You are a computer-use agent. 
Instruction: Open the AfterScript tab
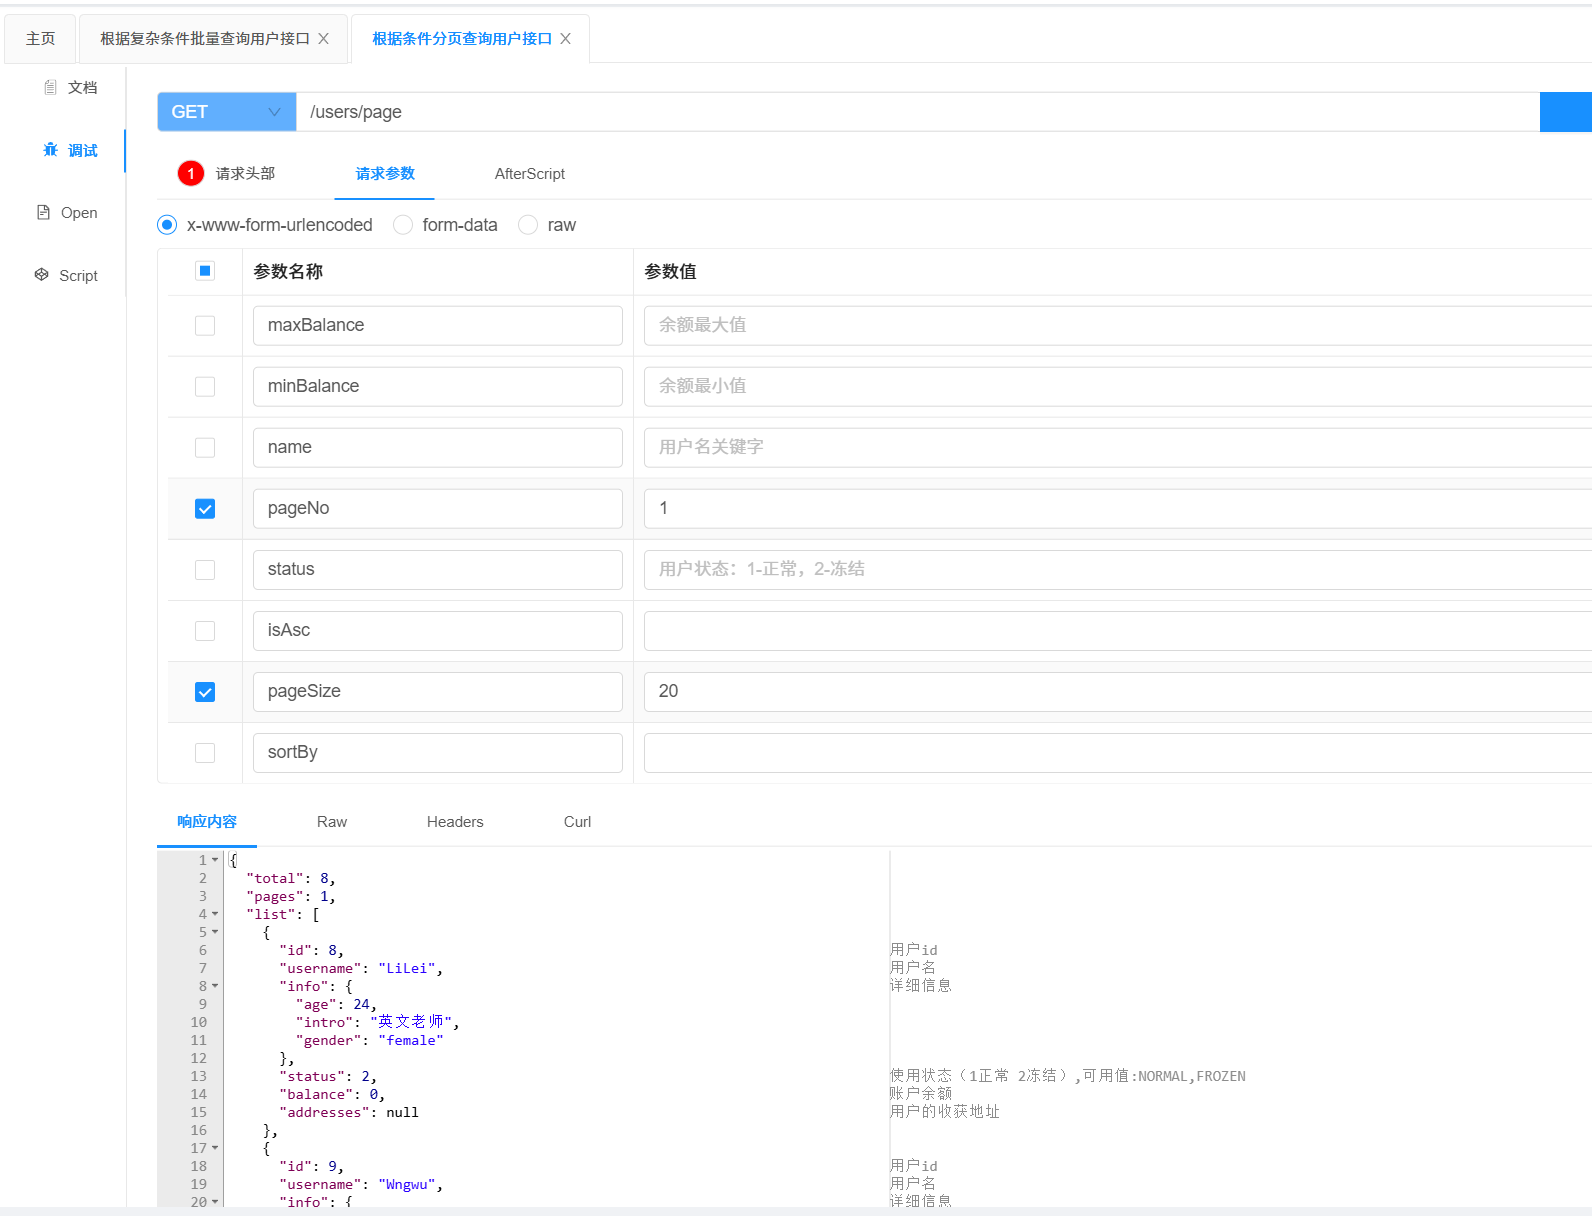530,173
